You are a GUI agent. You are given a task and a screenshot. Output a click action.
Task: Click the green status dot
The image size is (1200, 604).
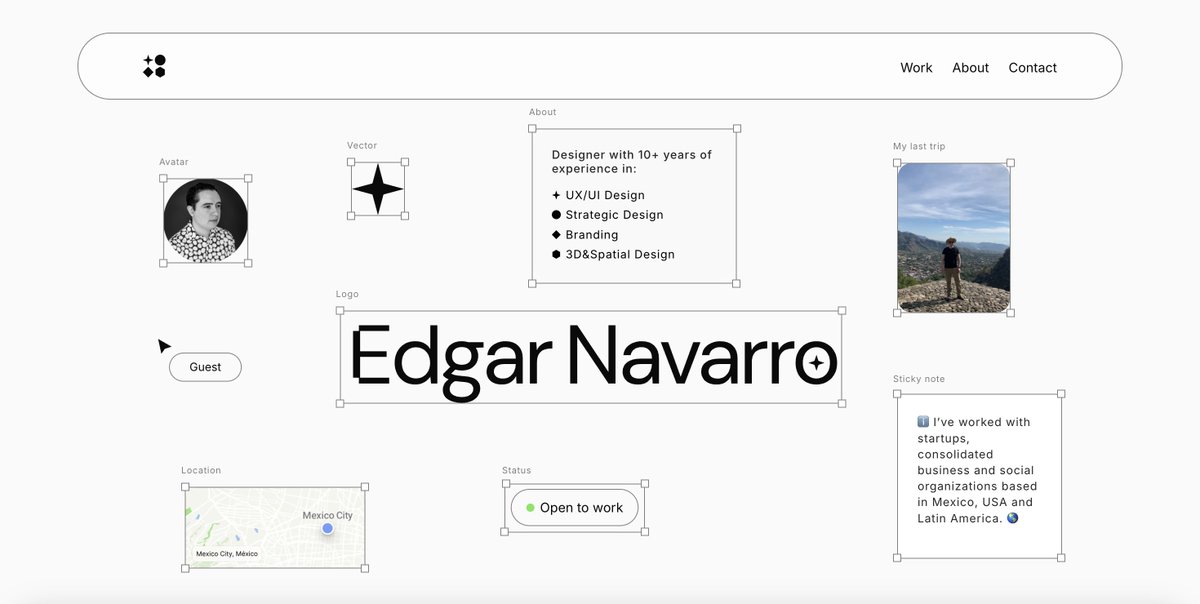tap(530, 508)
